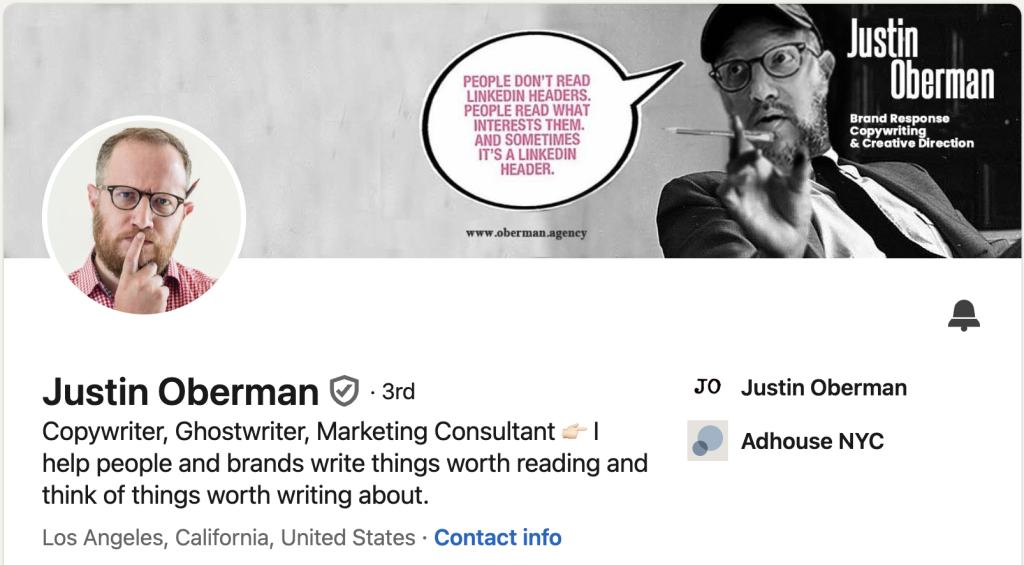Click the verification shield badge
Viewport: 1024px width, 565px height.
[x=344, y=391]
